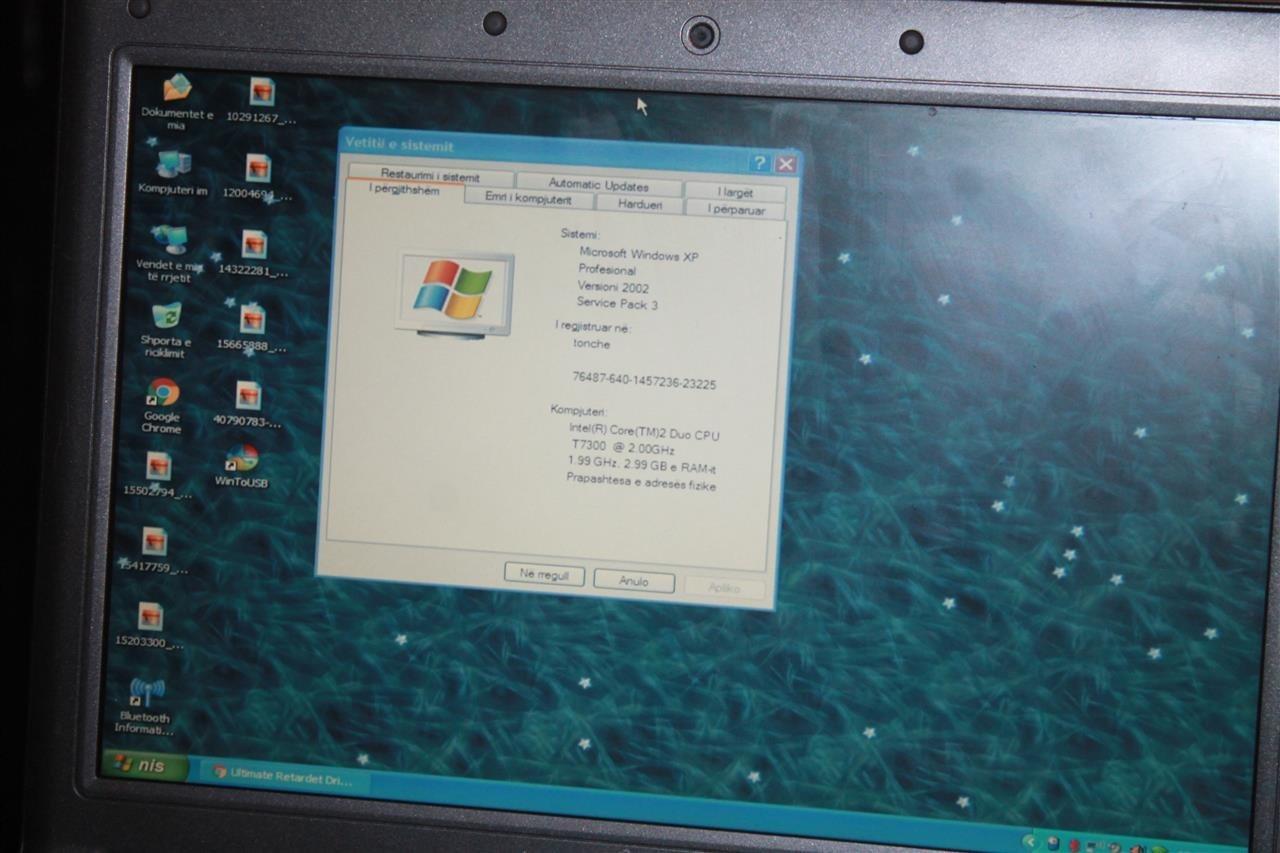The image size is (1280, 853).
Task: Open the Start menu button
Action: pyautogui.click(x=143, y=765)
